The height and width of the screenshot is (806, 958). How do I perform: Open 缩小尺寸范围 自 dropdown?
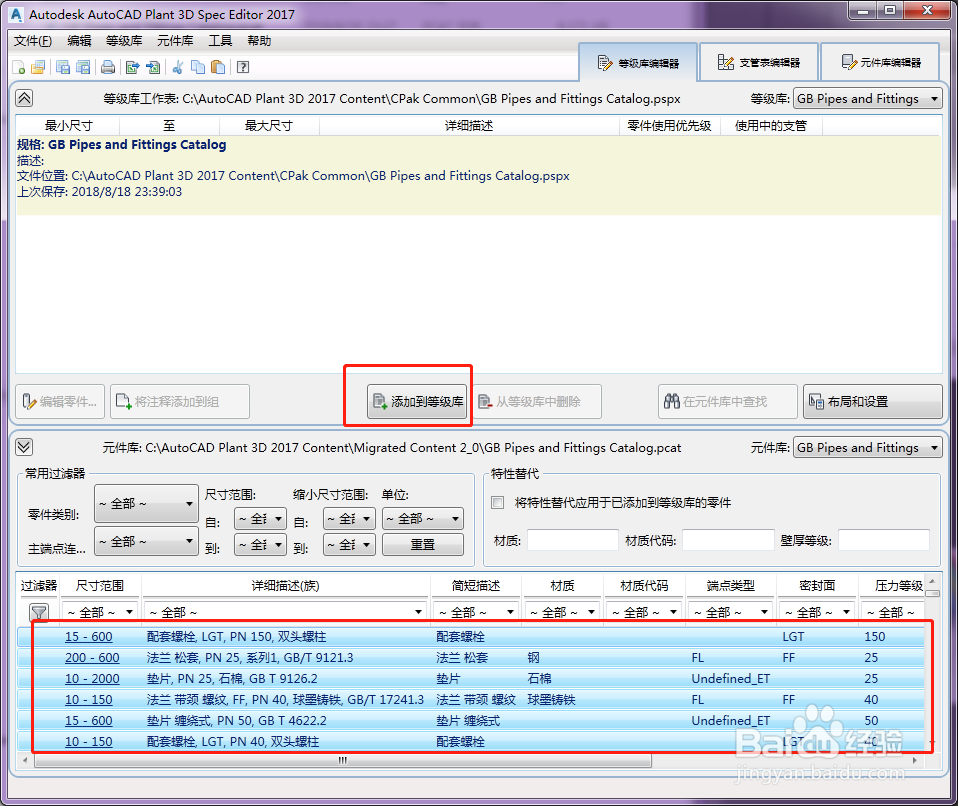pos(349,519)
